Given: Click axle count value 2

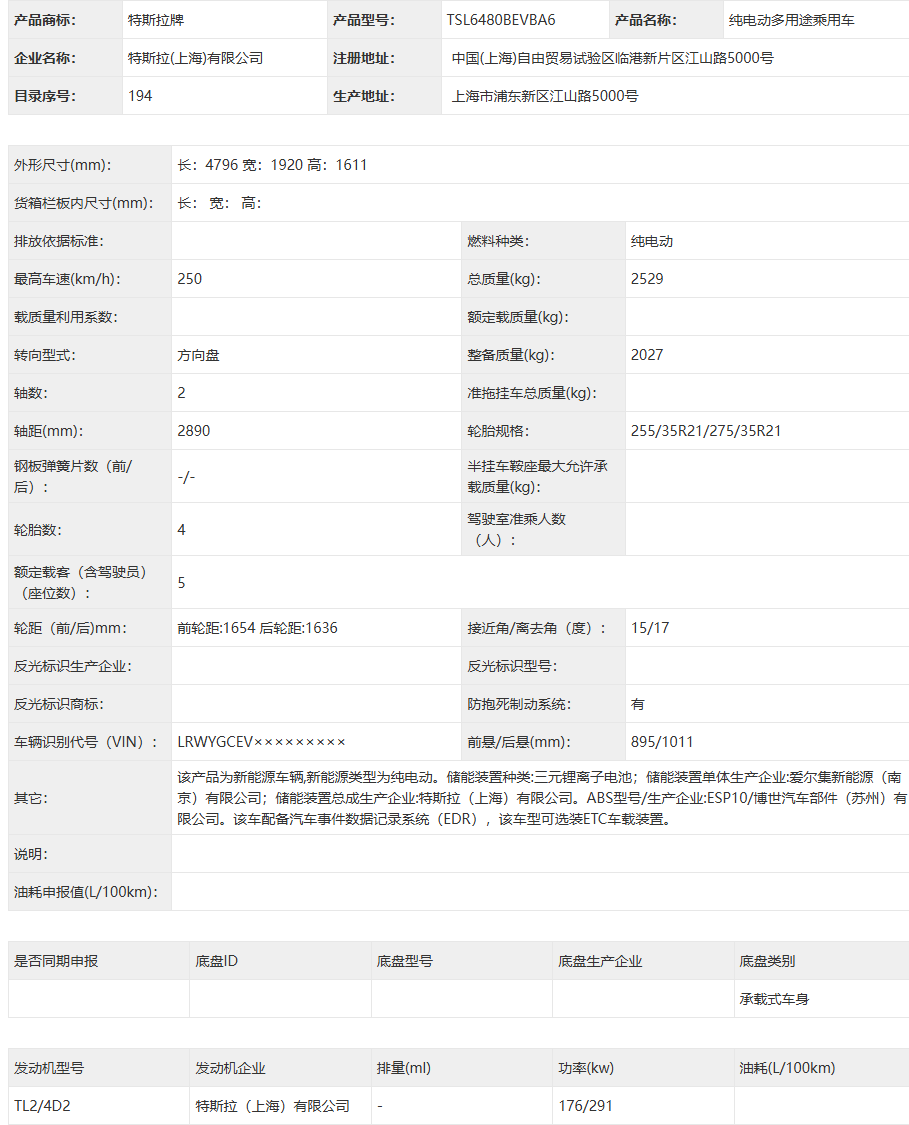Looking at the screenshot, I should click(x=182, y=393).
